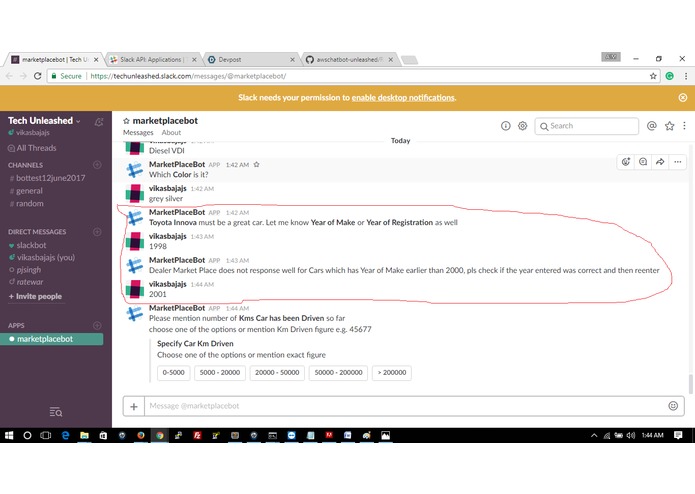Show hidden system tray icons chevron
This screenshot has width=695, height=494.
594,436
